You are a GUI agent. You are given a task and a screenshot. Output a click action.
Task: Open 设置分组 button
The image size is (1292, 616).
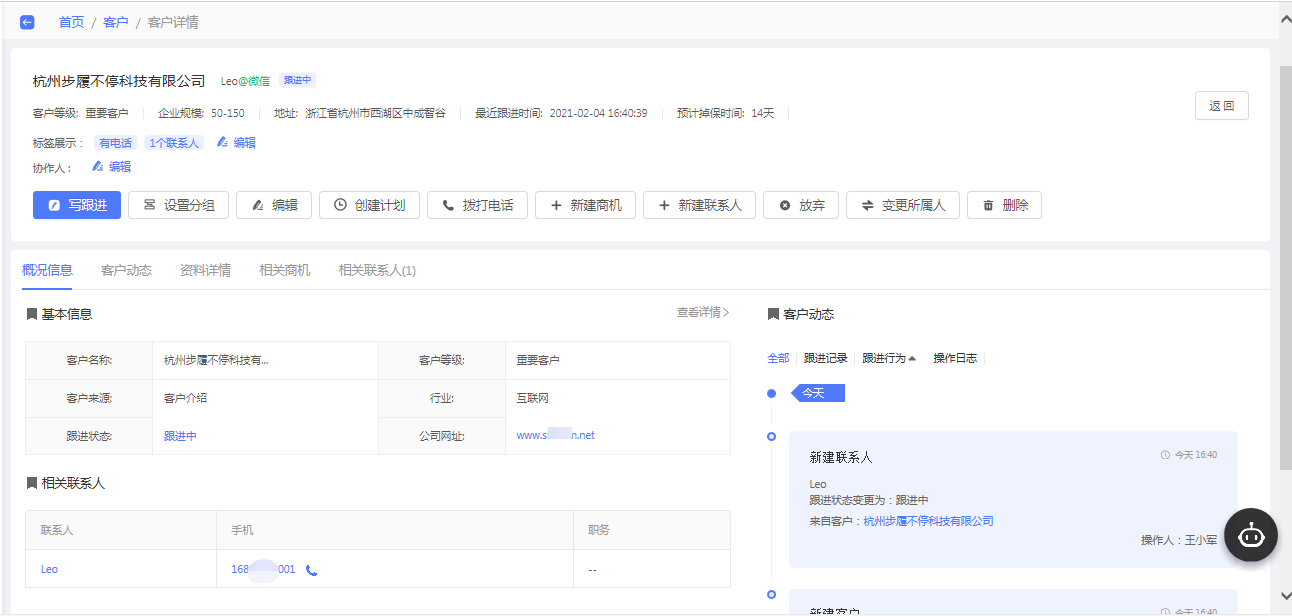click(x=179, y=205)
